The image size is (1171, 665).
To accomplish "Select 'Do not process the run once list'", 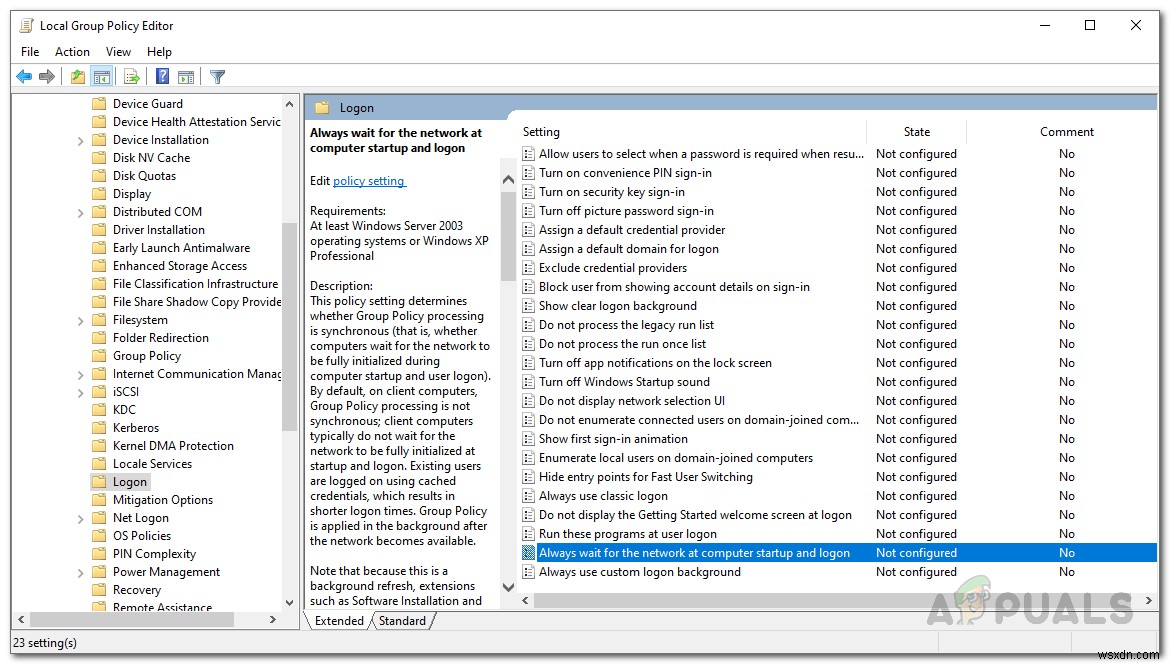I will point(622,344).
